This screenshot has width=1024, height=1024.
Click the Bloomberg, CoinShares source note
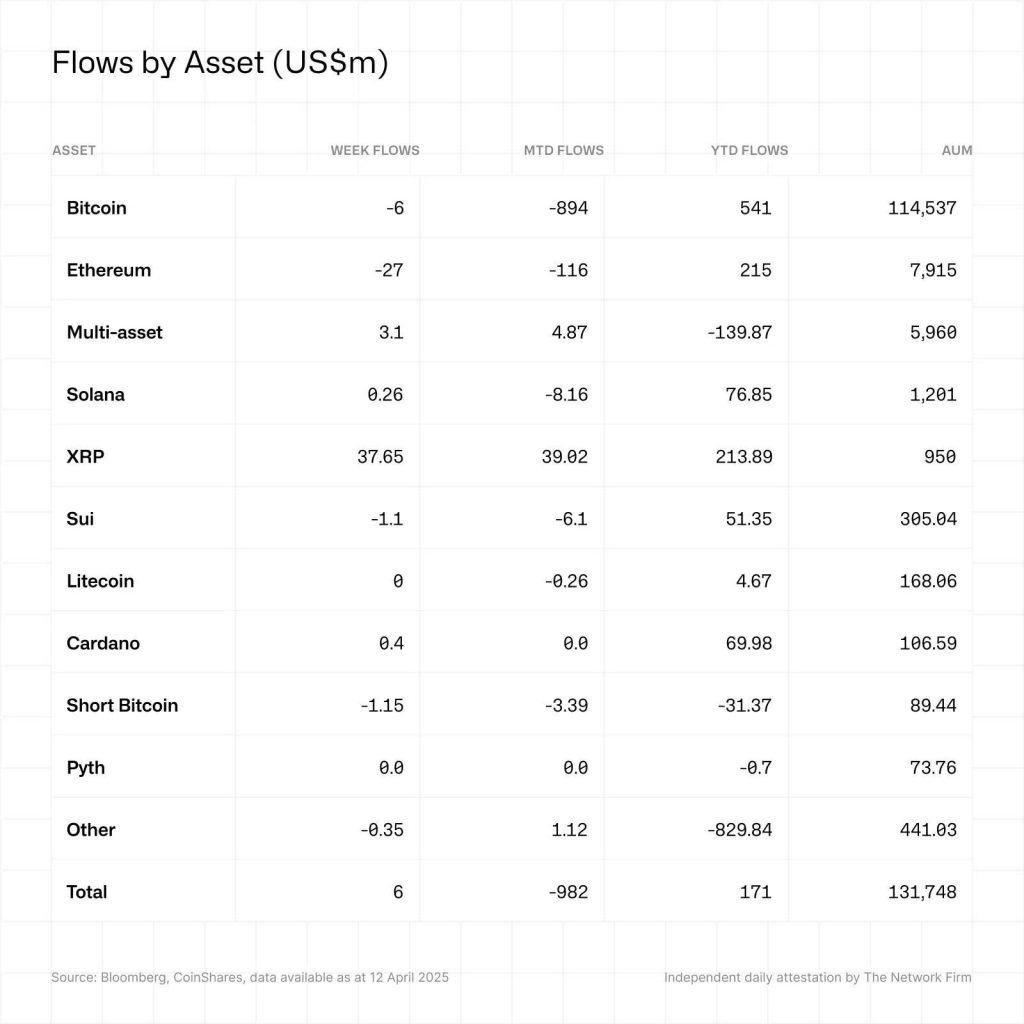pyautogui.click(x=257, y=977)
